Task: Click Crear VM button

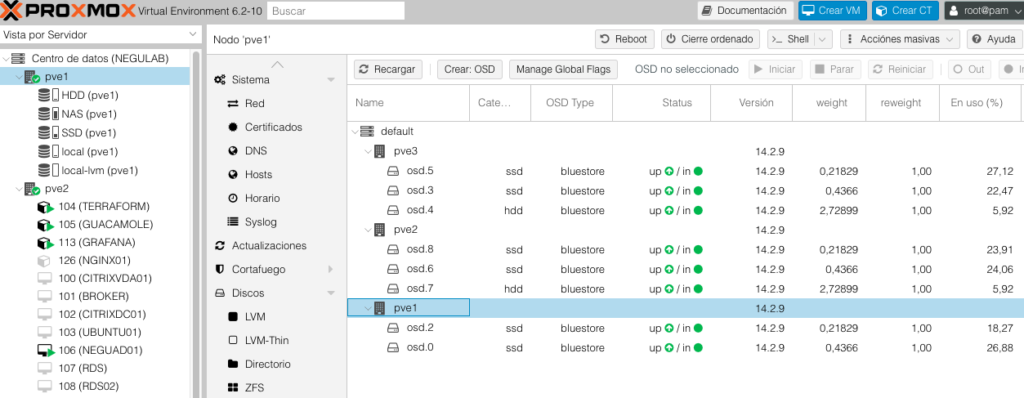Action: click(x=833, y=10)
